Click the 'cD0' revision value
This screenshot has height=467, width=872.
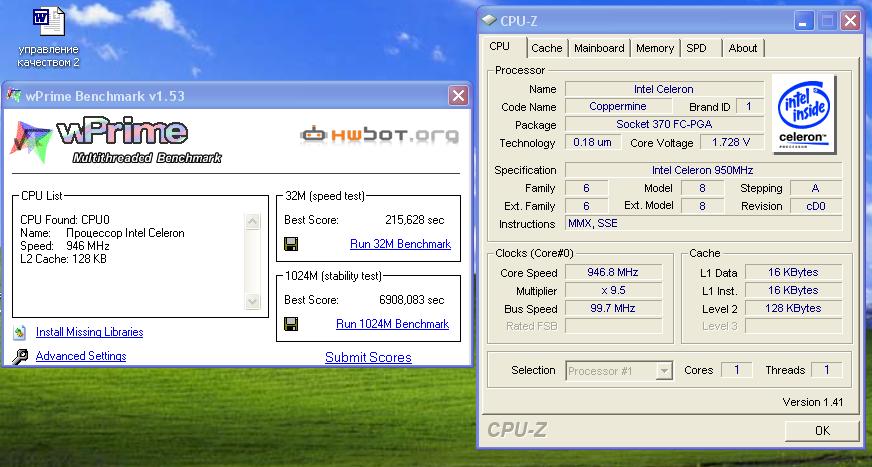click(x=816, y=206)
